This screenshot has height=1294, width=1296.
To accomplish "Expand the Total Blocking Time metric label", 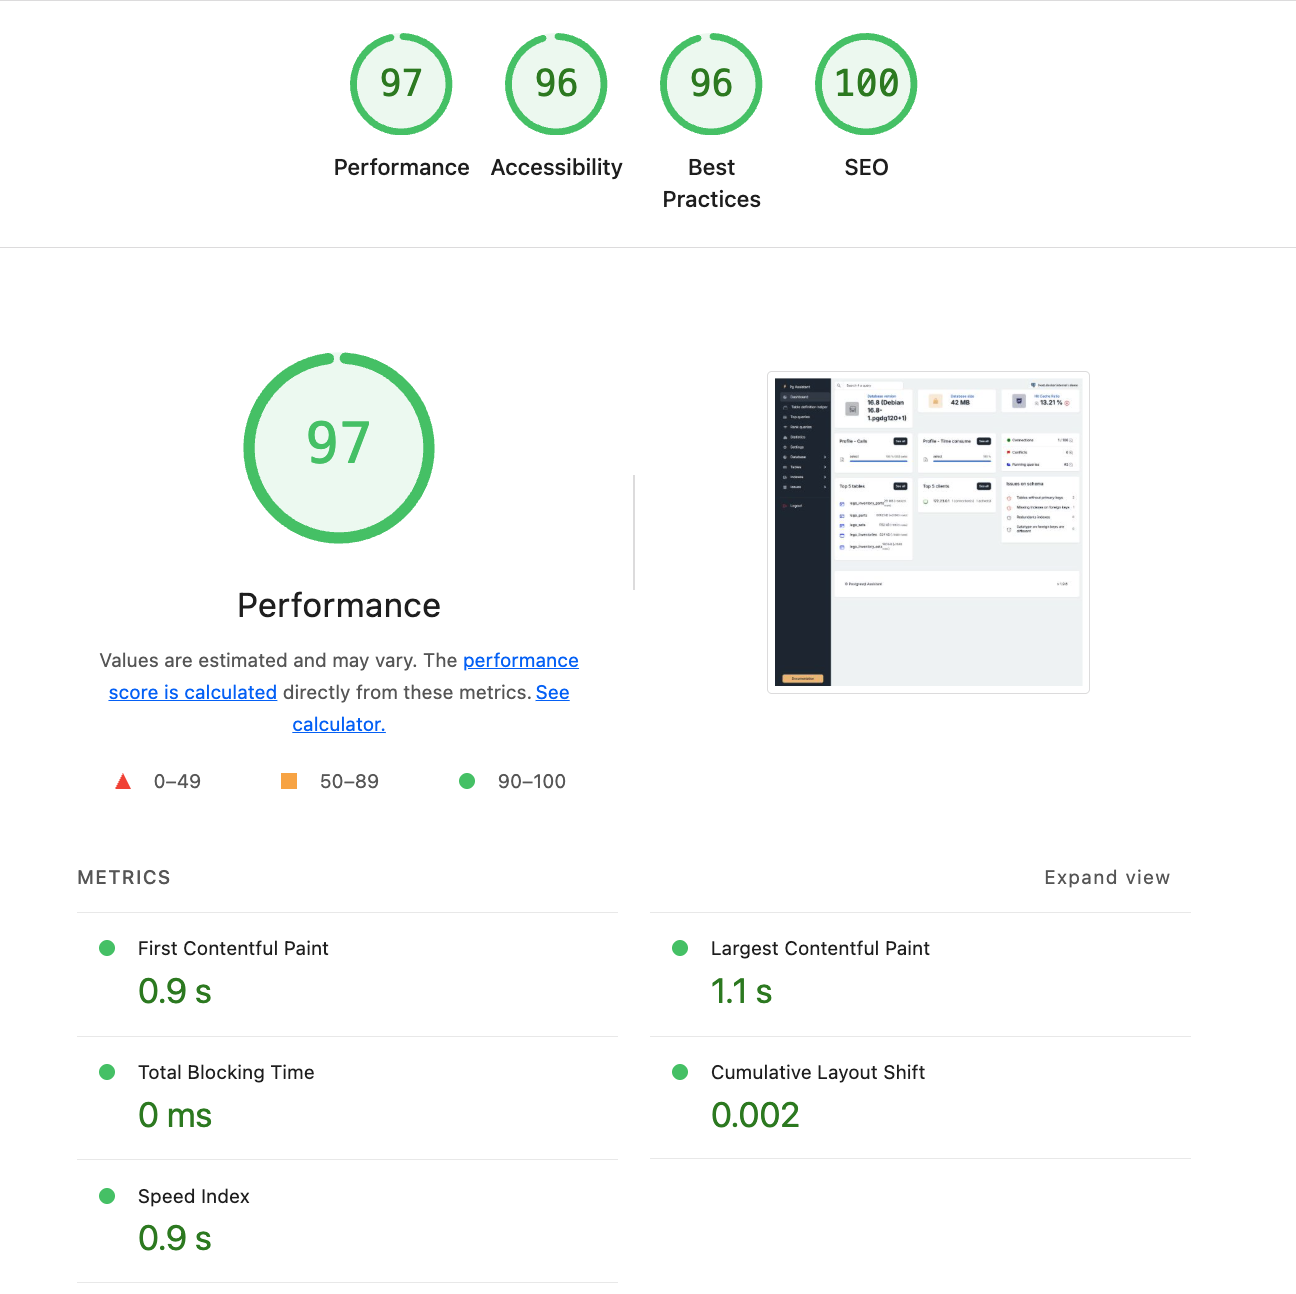I will 226,1072.
